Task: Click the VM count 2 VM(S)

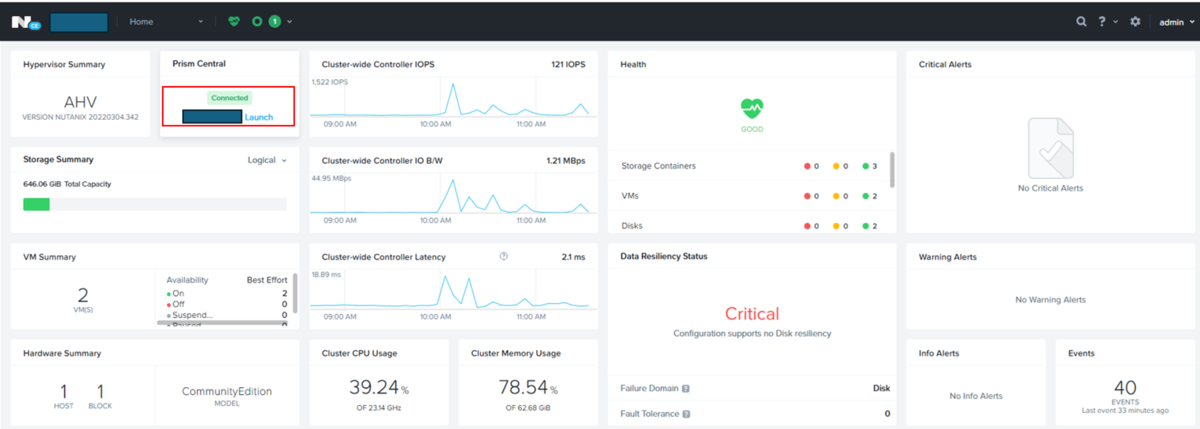Action: 82,299
